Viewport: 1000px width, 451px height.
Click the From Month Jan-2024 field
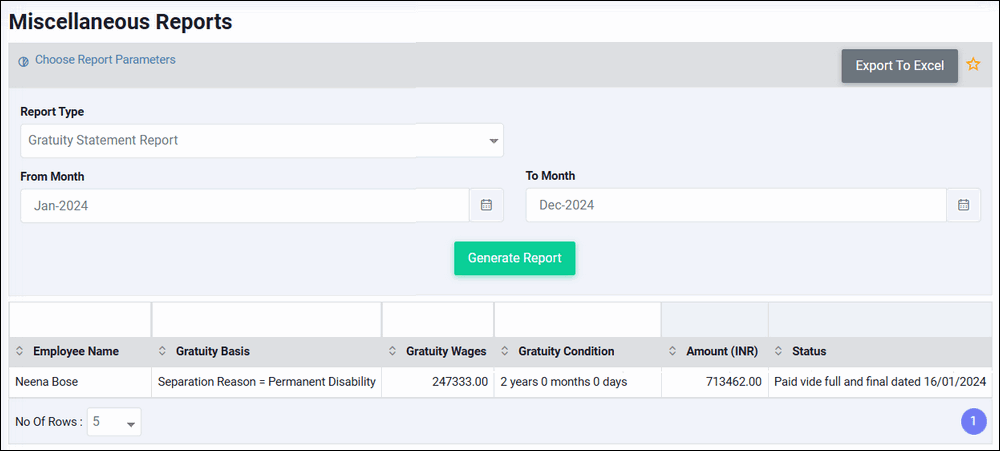(x=245, y=205)
